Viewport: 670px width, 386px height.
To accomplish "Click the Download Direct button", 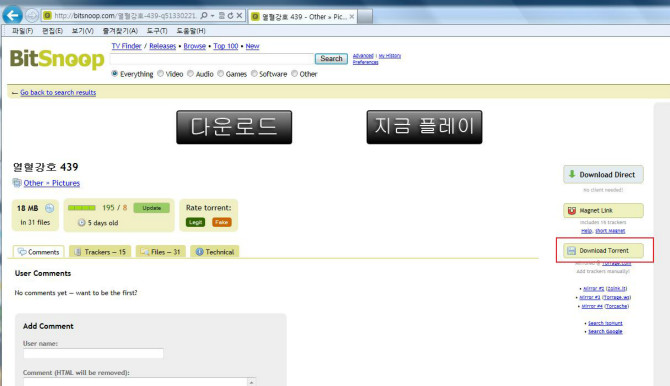I will pos(603,174).
